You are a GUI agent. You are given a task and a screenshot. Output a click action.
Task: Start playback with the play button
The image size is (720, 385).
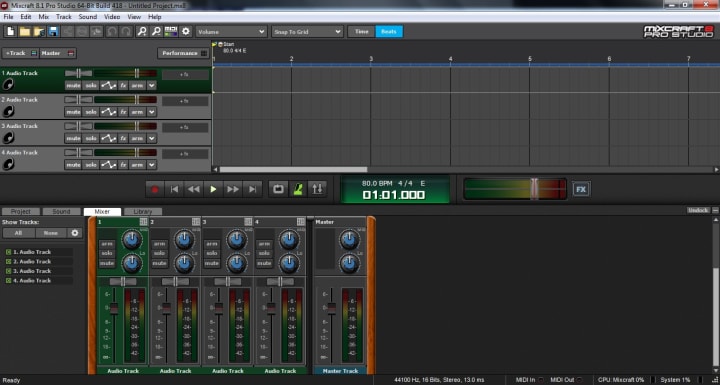213,189
